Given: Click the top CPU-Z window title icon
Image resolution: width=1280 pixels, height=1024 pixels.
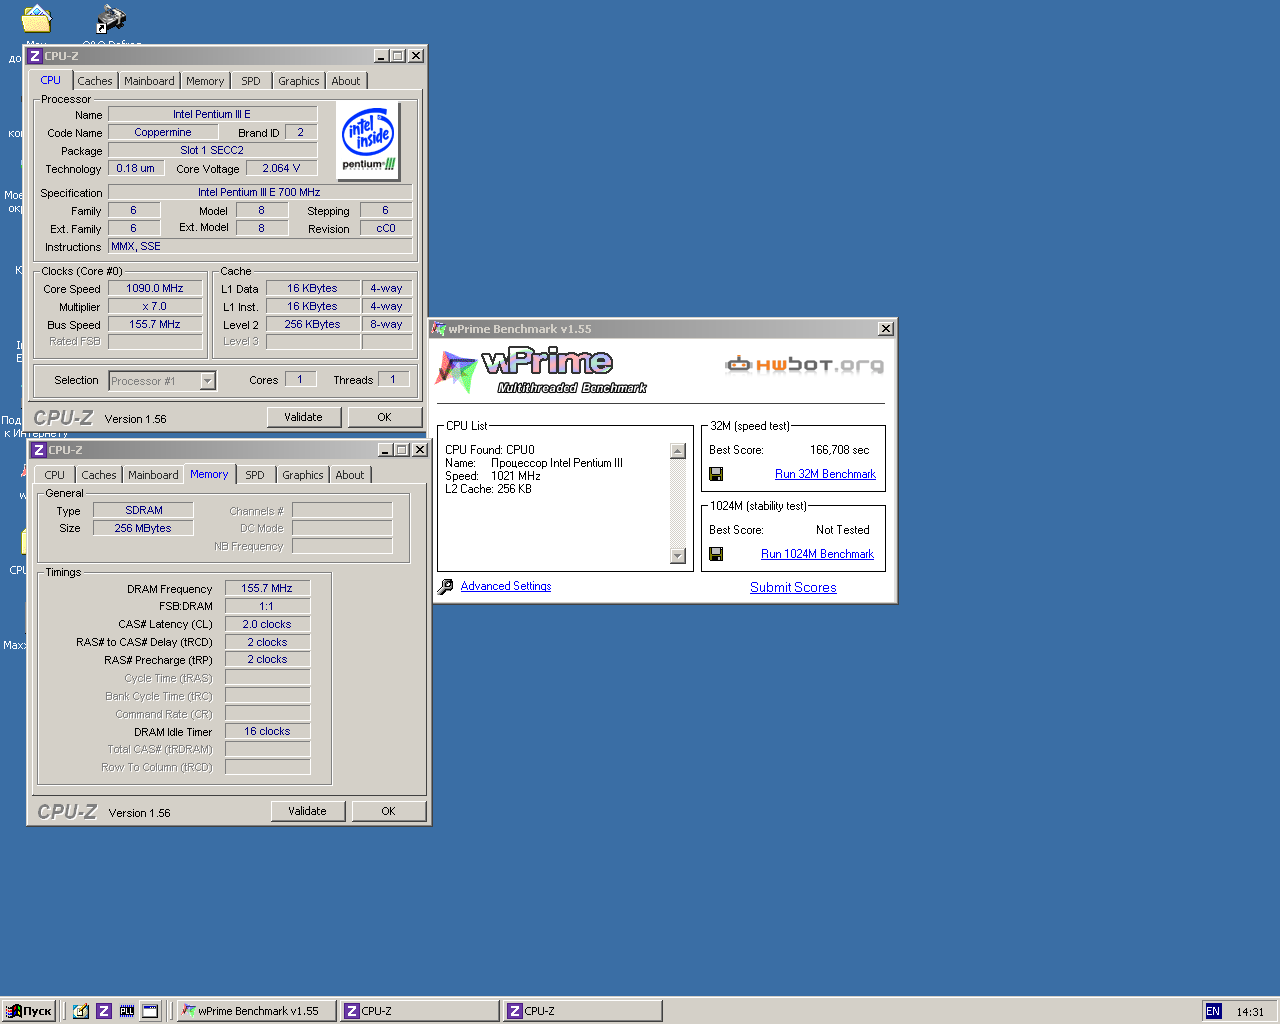Looking at the screenshot, I should tap(35, 56).
